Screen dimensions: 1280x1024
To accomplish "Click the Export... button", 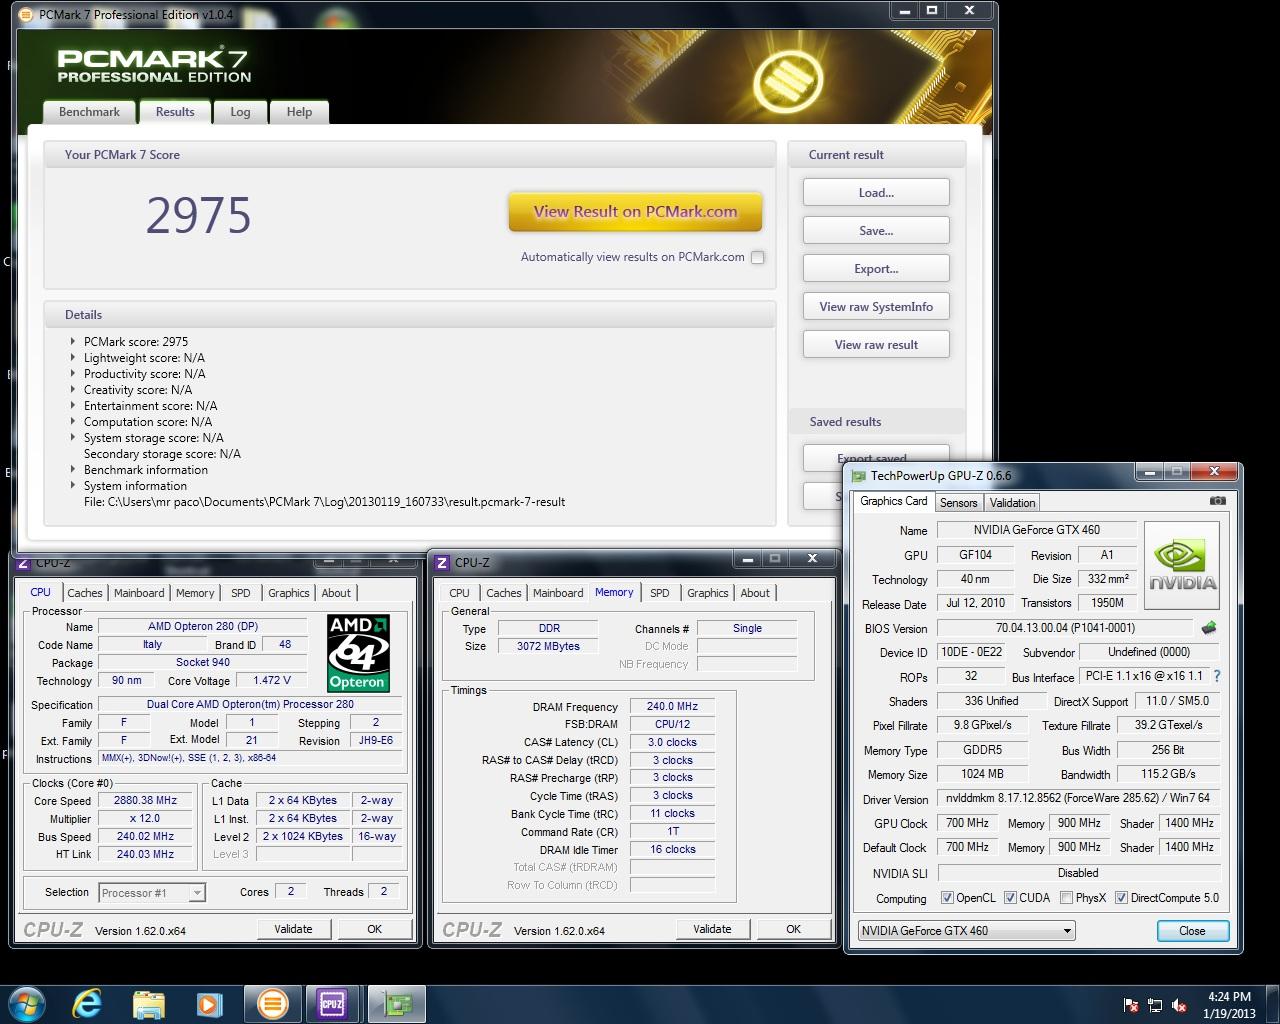I will coord(876,269).
